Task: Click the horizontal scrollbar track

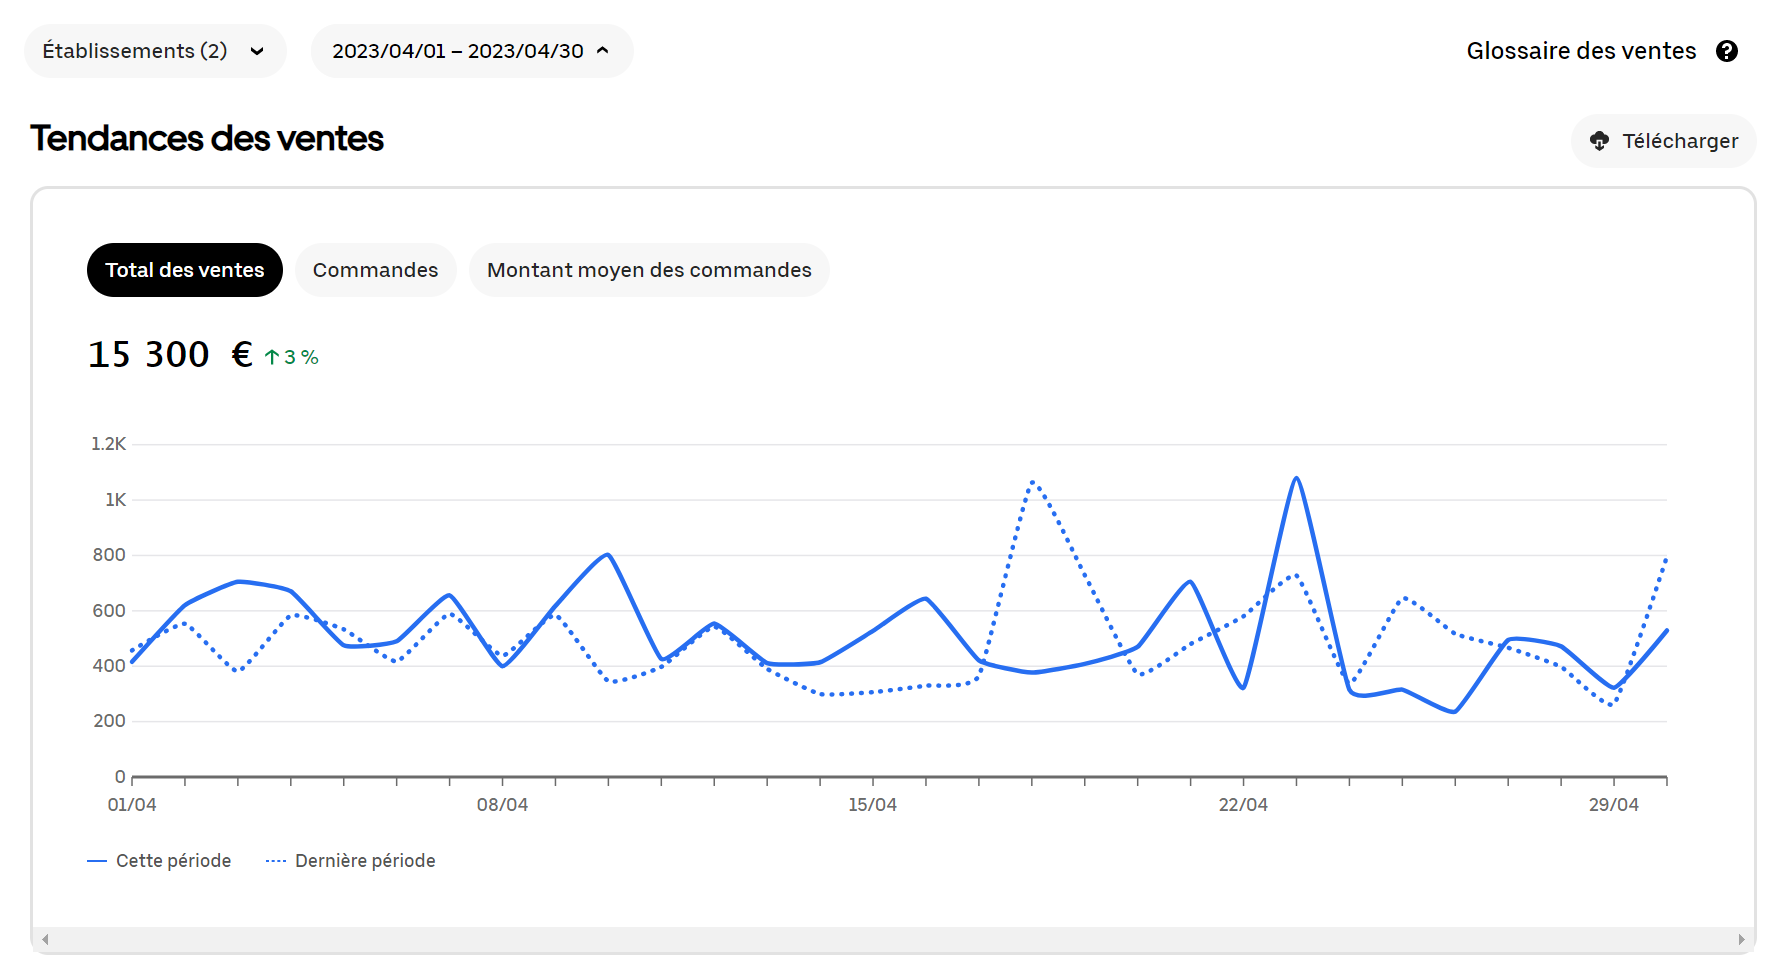Action: (893, 939)
